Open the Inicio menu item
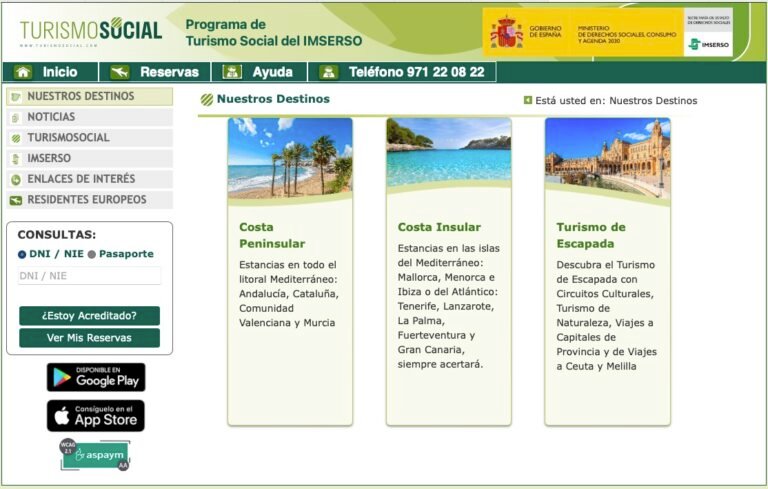Viewport: 768px width, 489px height. pos(50,72)
